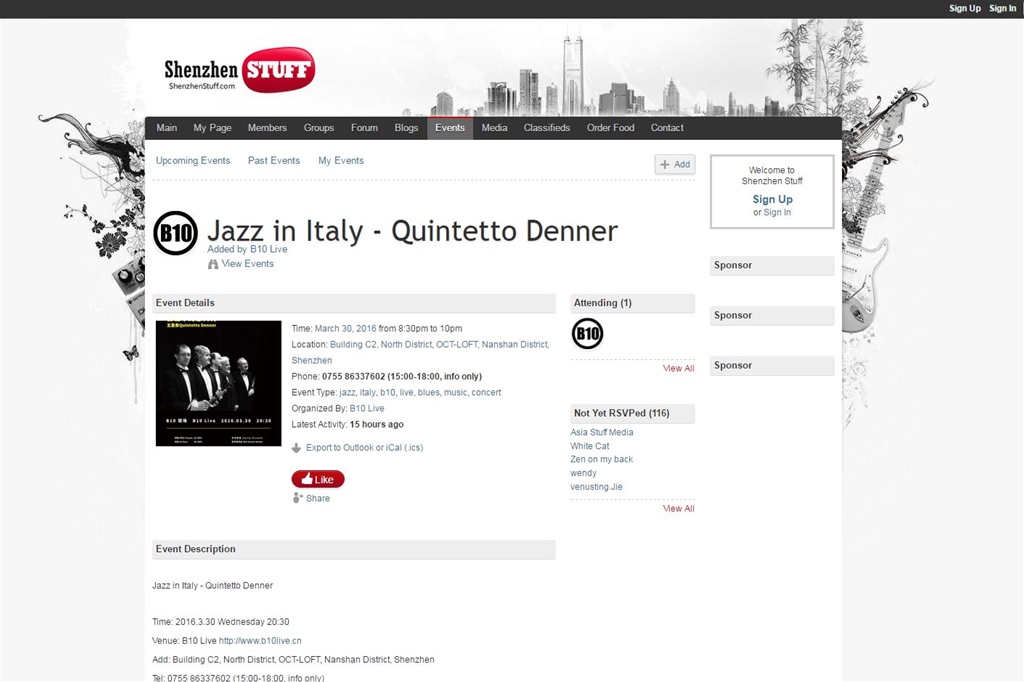Viewport: 1024px width, 682px height.
Task: Click the 'jazz' event type tag
Action: tap(347, 393)
